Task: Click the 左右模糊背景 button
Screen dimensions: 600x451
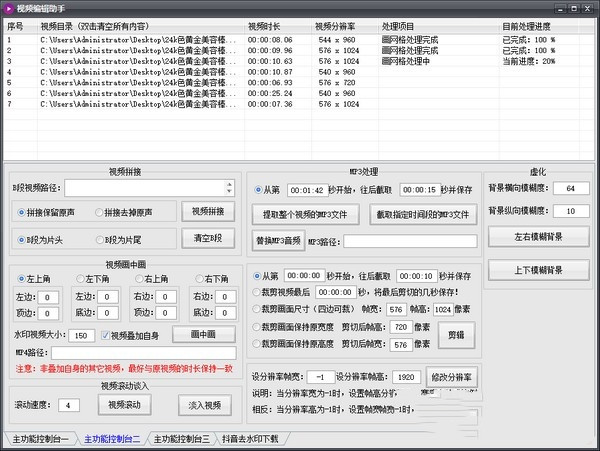Action: coord(538,237)
